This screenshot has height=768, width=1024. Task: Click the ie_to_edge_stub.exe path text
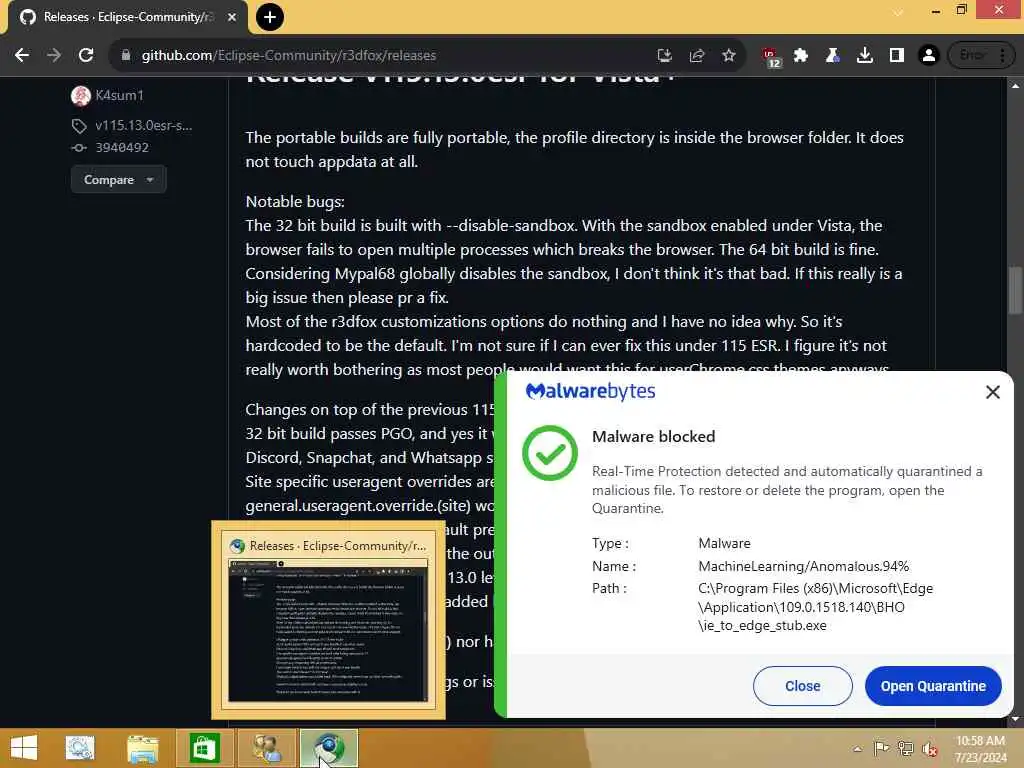762,626
